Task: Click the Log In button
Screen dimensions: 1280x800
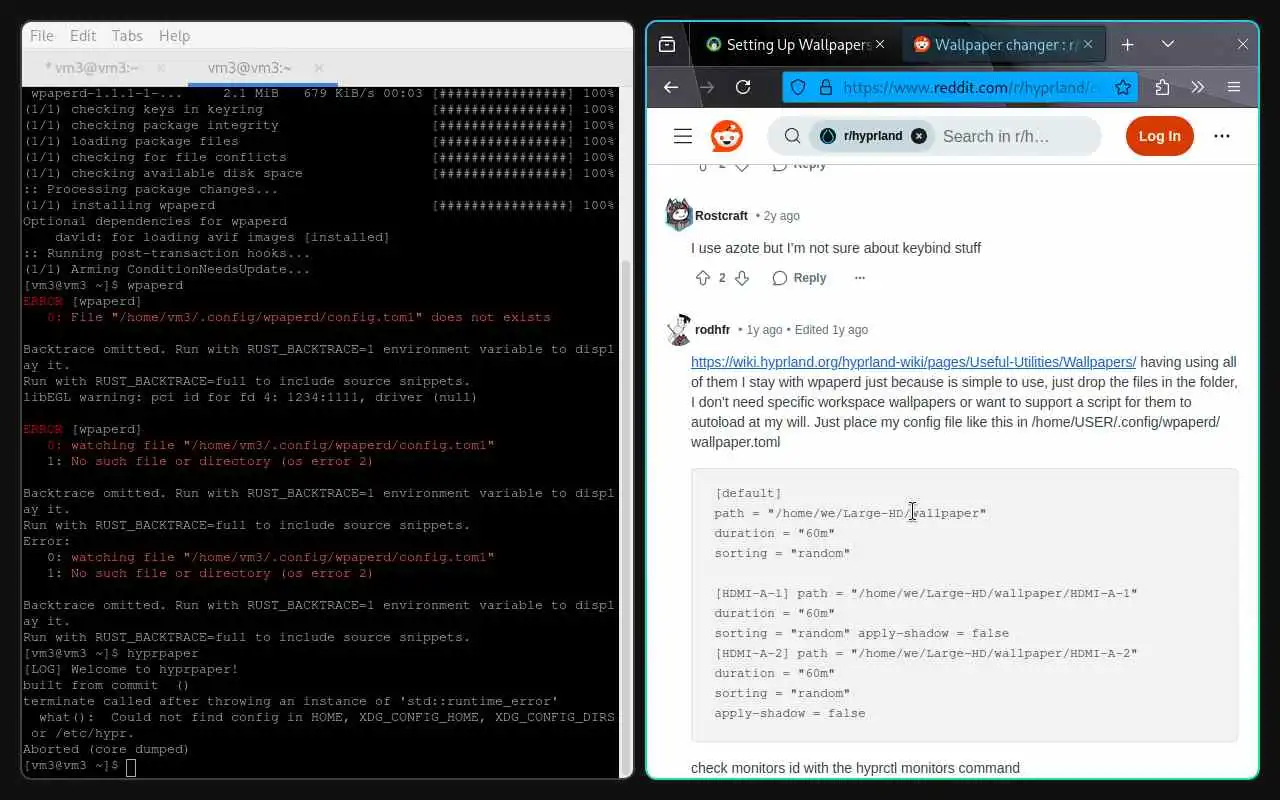Action: tap(1160, 136)
